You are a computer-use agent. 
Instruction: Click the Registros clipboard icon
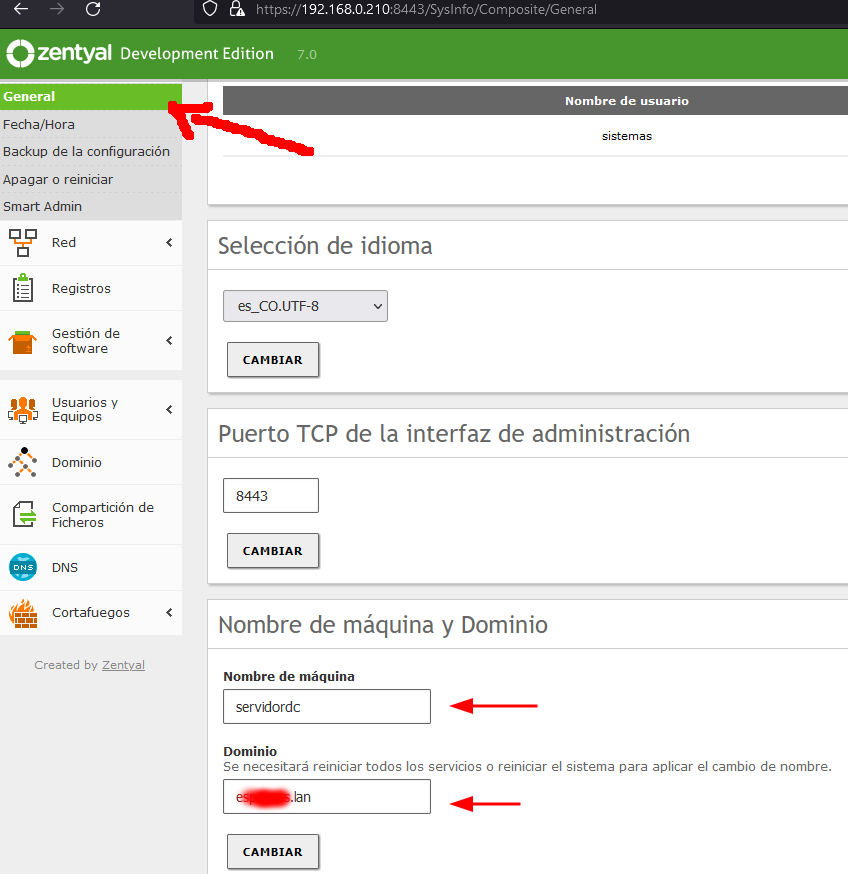tap(23, 288)
